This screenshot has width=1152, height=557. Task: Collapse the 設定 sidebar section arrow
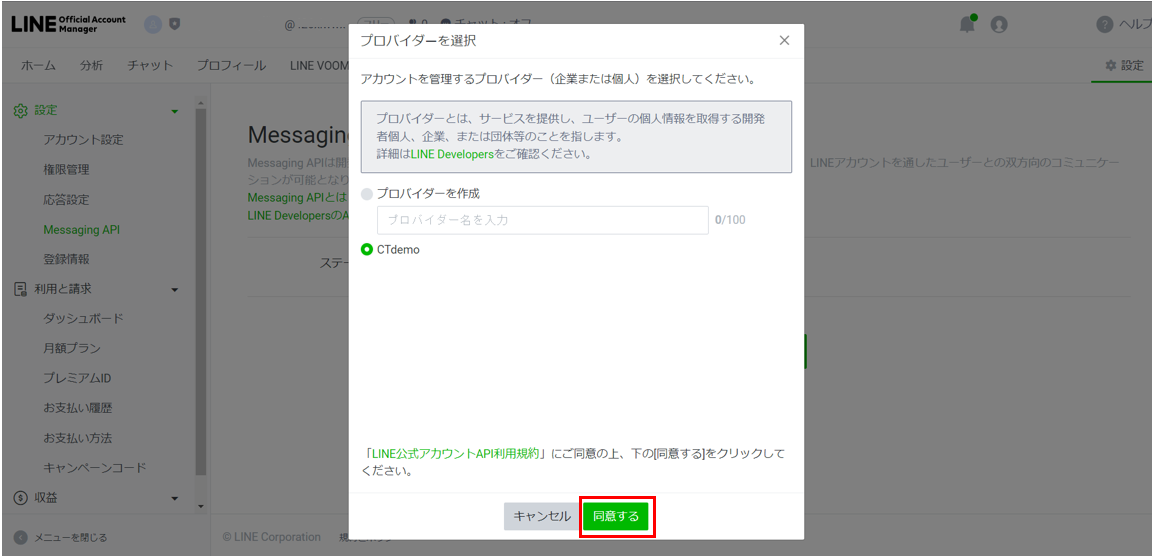175,111
